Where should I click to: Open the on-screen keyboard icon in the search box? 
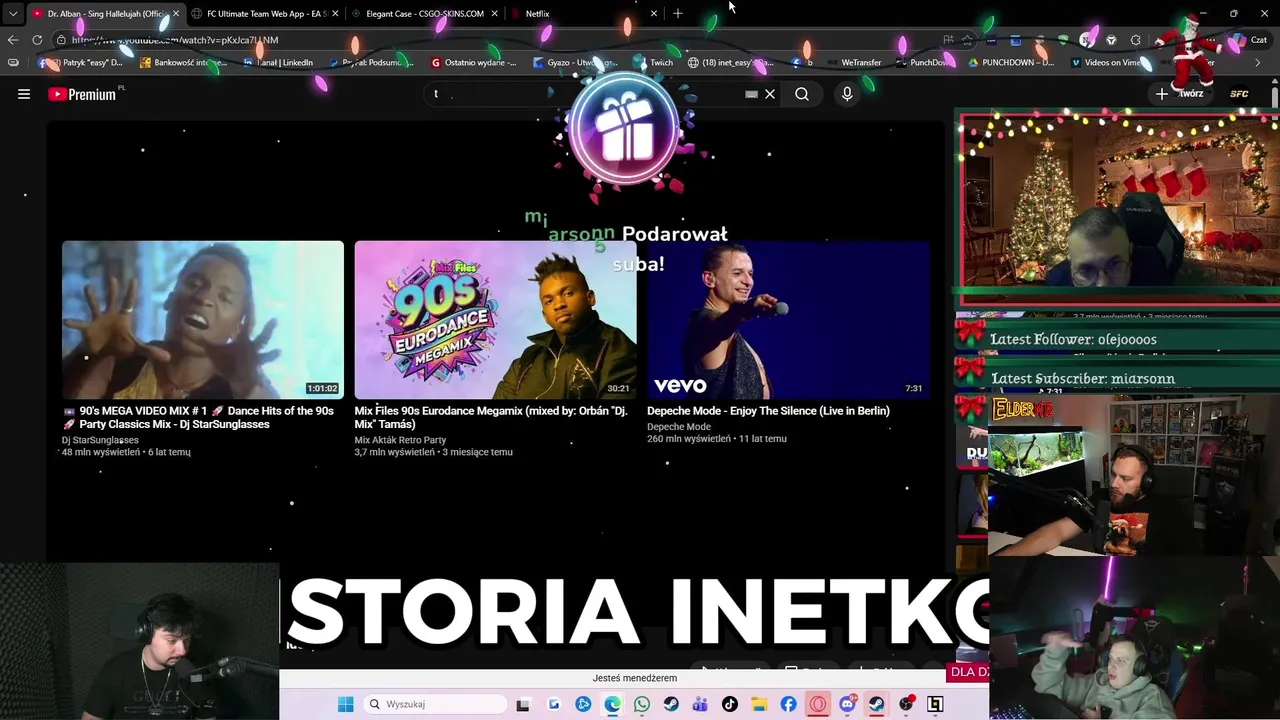(751, 94)
